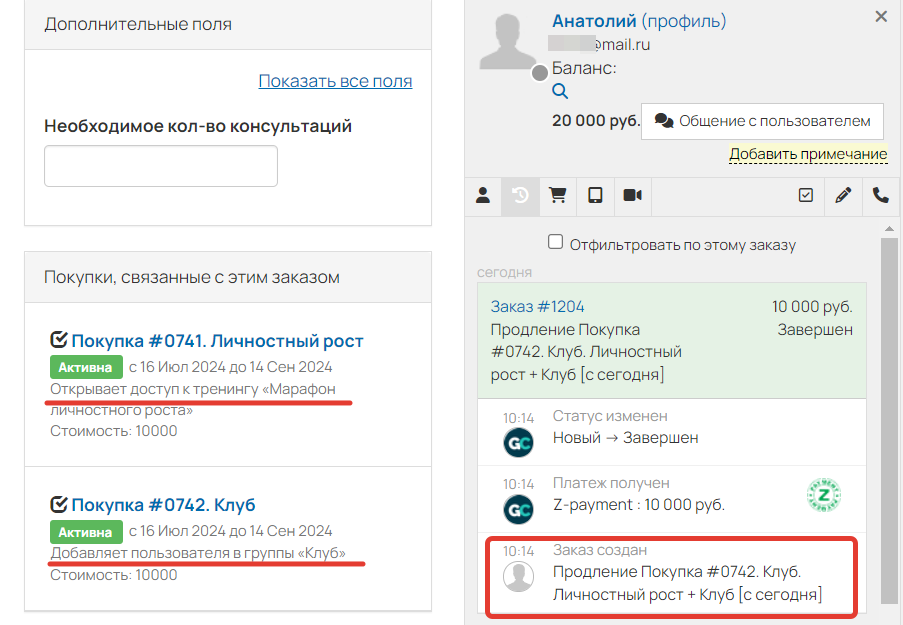Open the tablet device tab icon

pyautogui.click(x=595, y=196)
